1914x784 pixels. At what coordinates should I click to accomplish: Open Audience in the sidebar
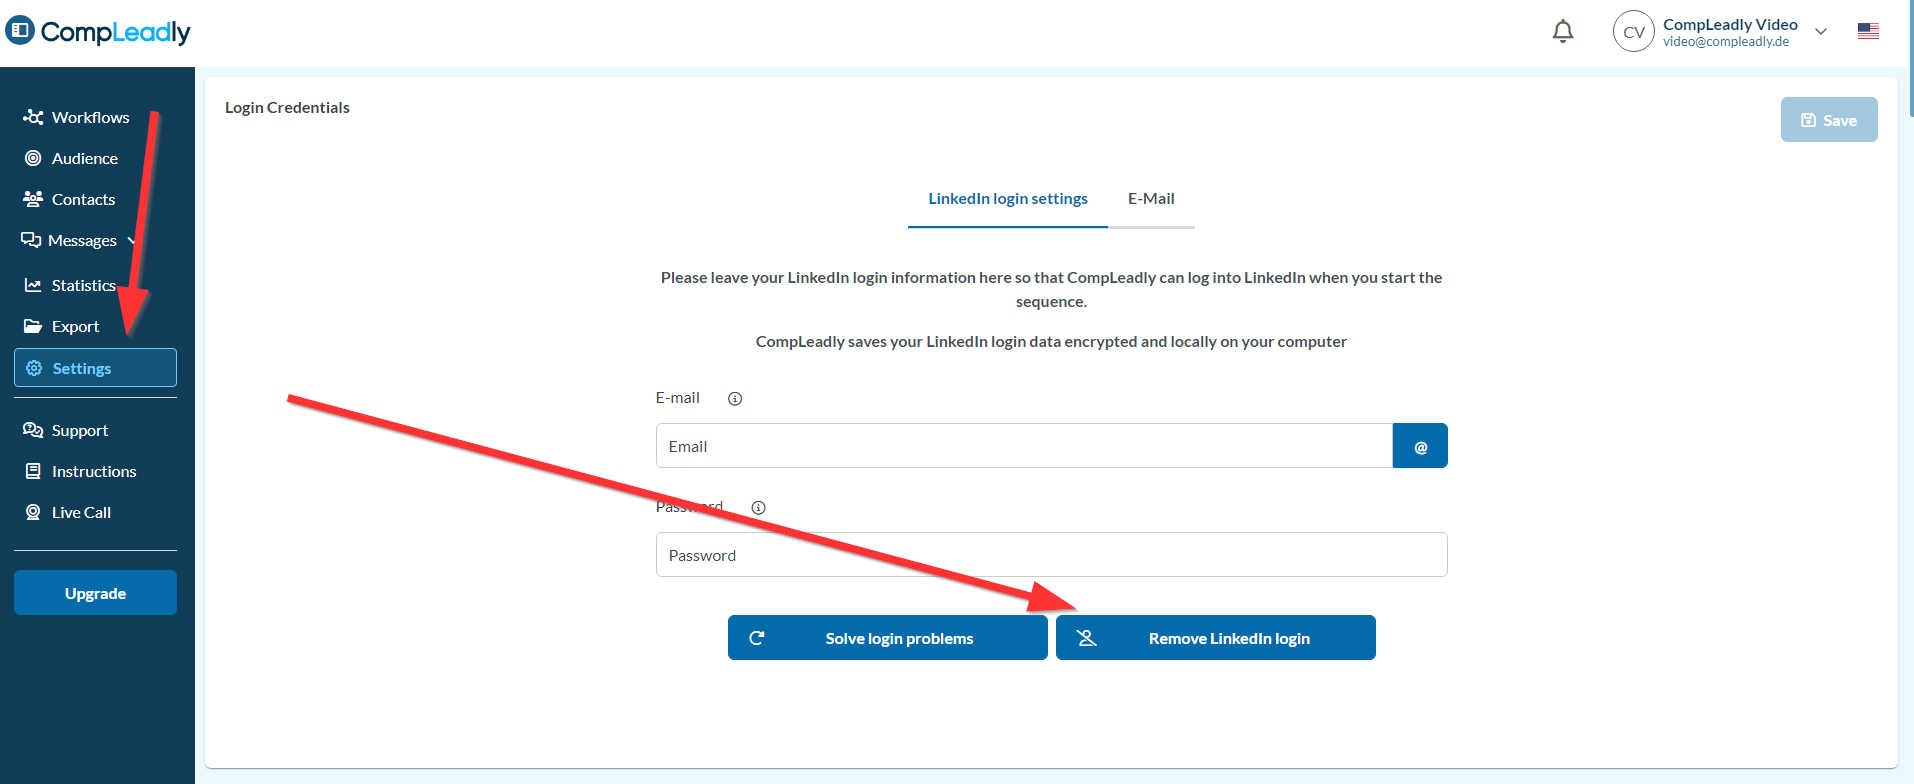click(71, 158)
